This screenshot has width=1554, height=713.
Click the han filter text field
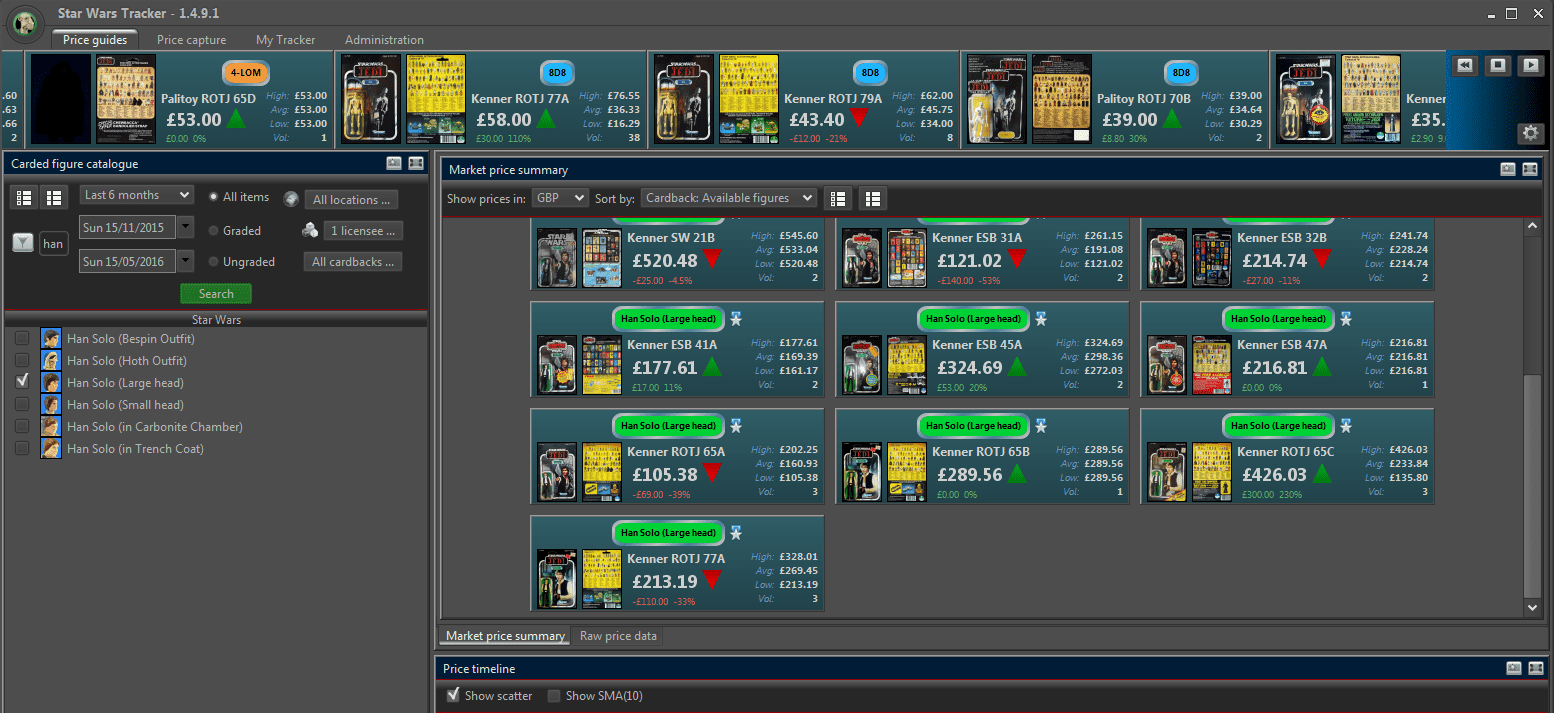54,243
